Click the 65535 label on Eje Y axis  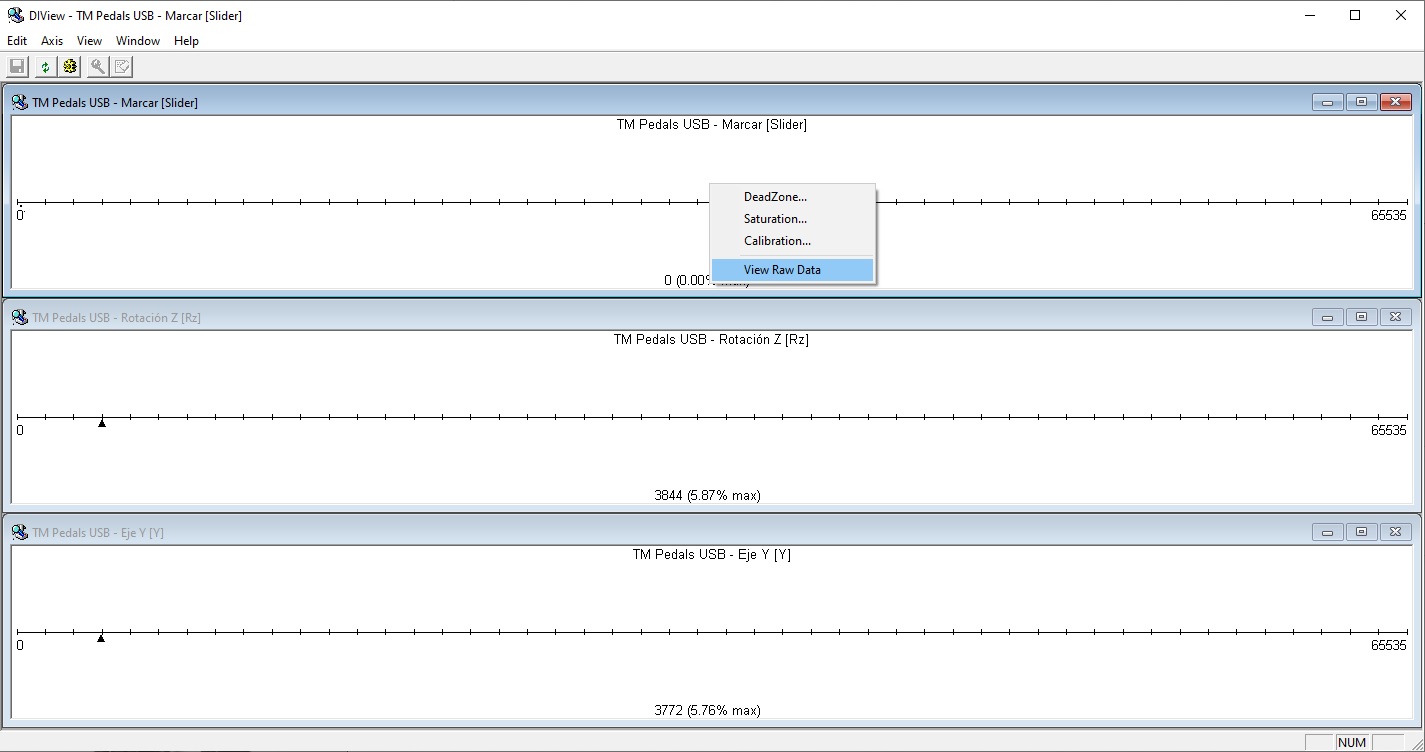[x=1388, y=646]
